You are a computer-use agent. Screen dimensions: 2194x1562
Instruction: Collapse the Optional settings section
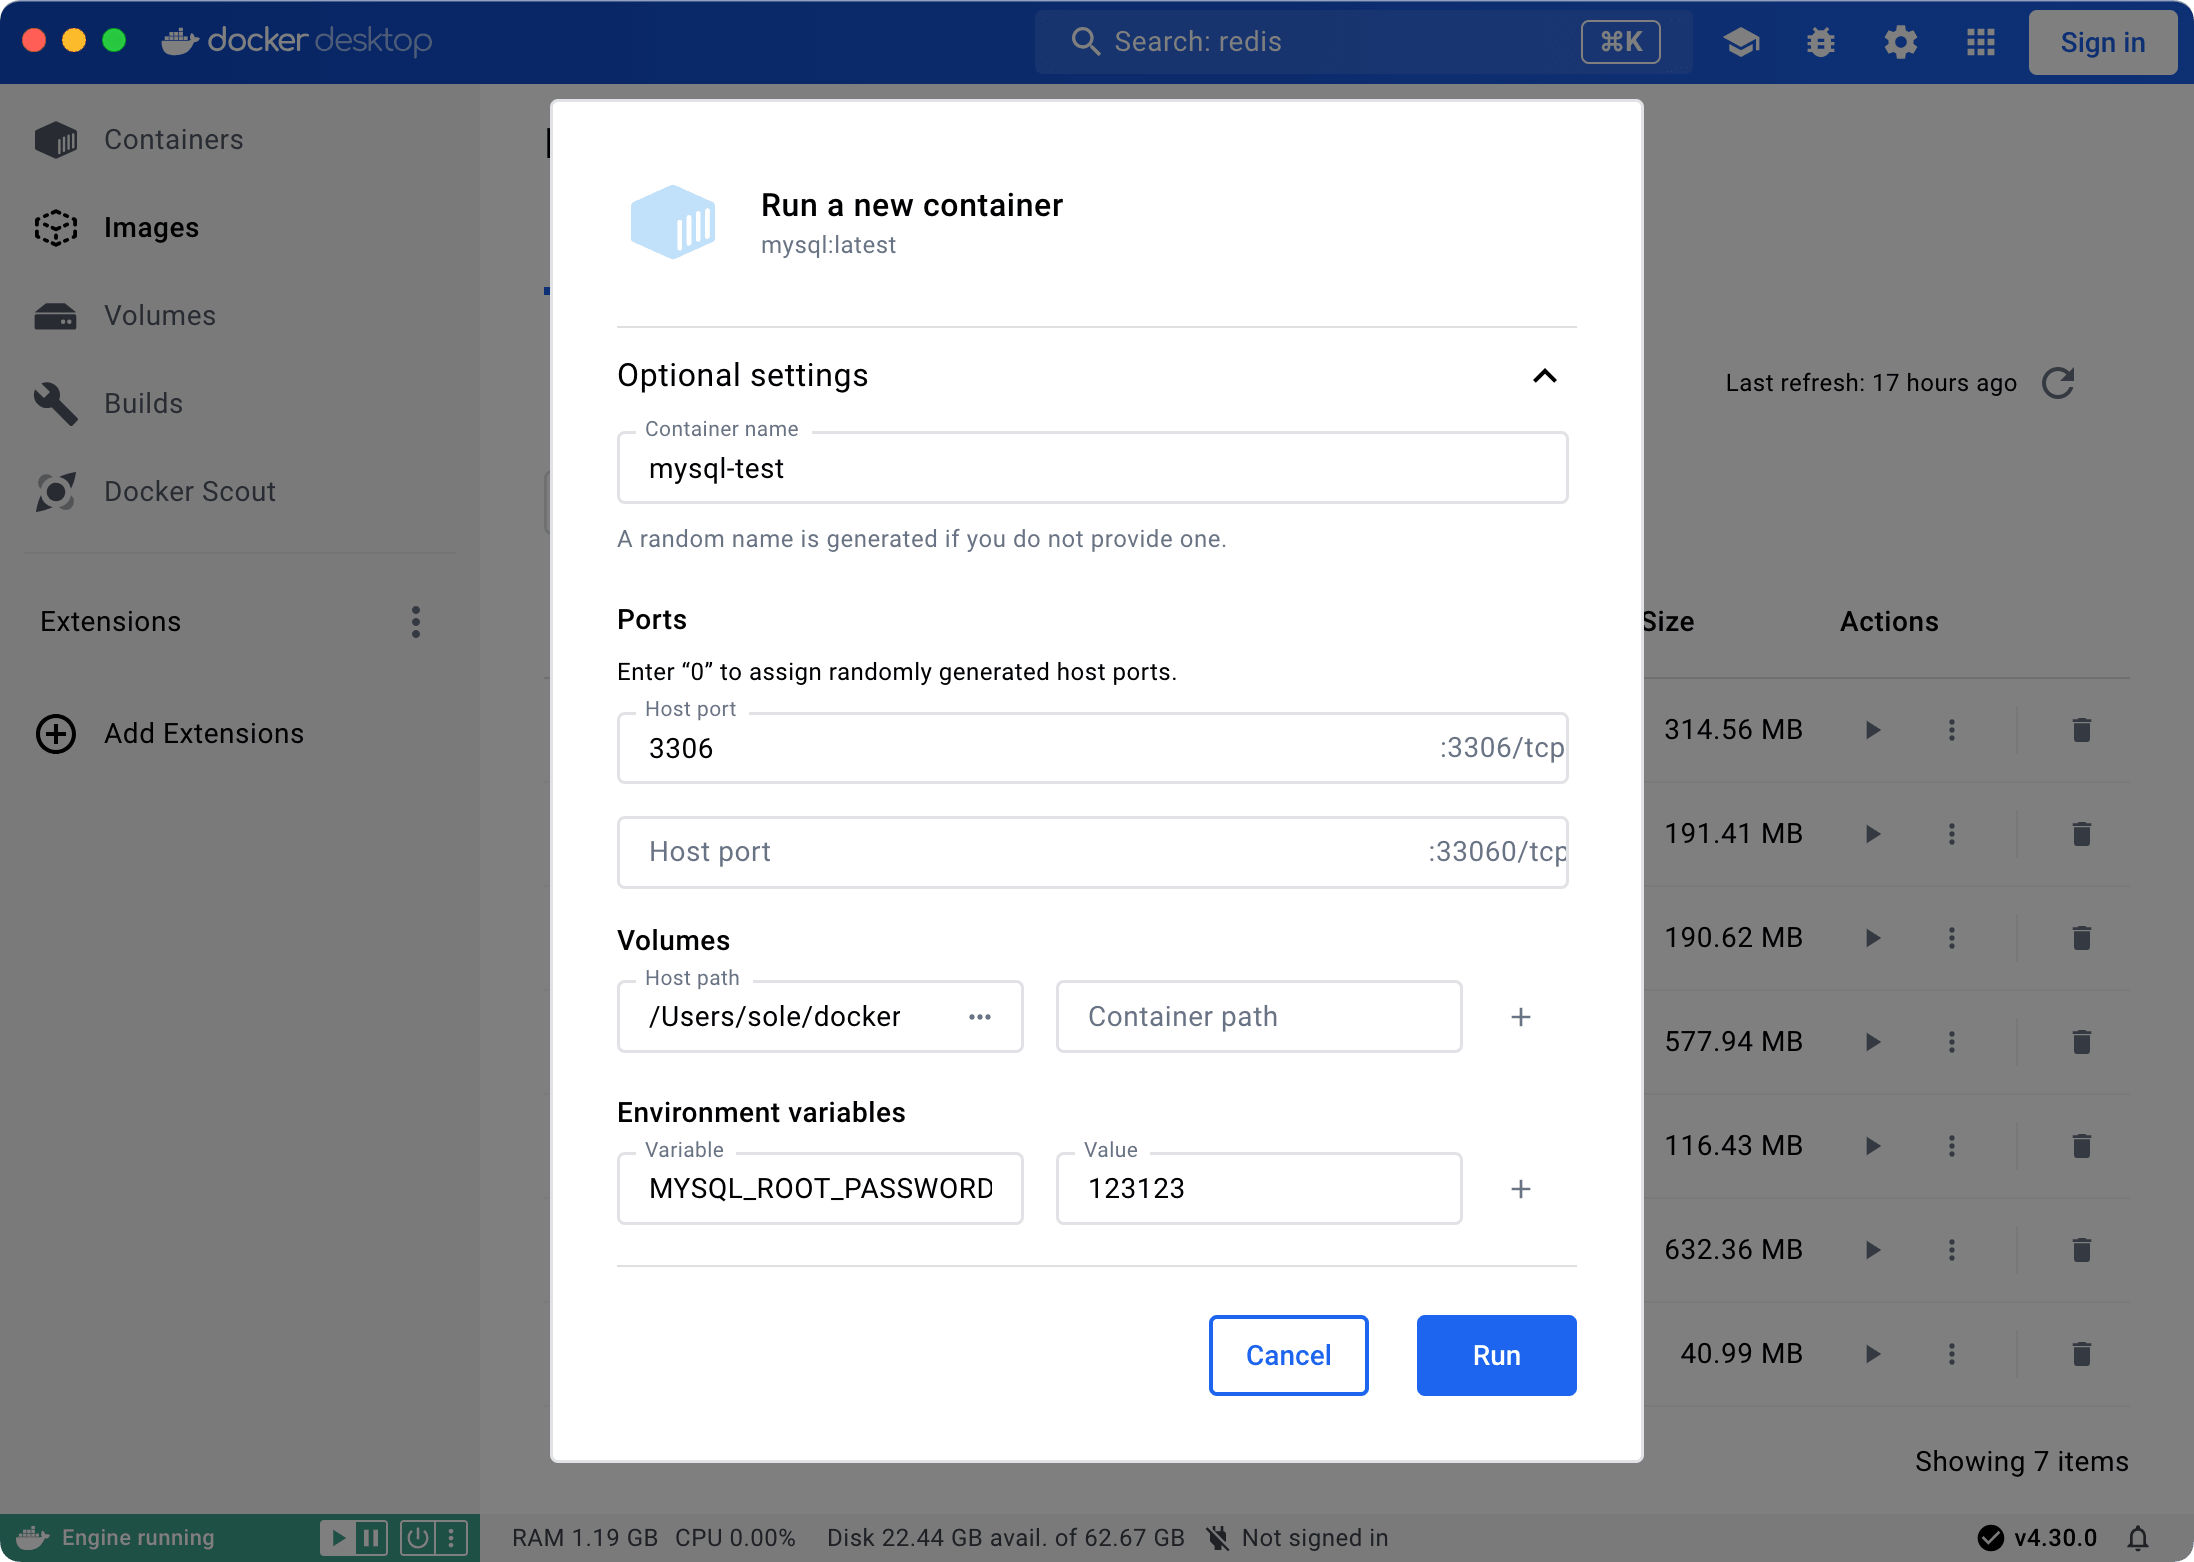coord(1545,376)
